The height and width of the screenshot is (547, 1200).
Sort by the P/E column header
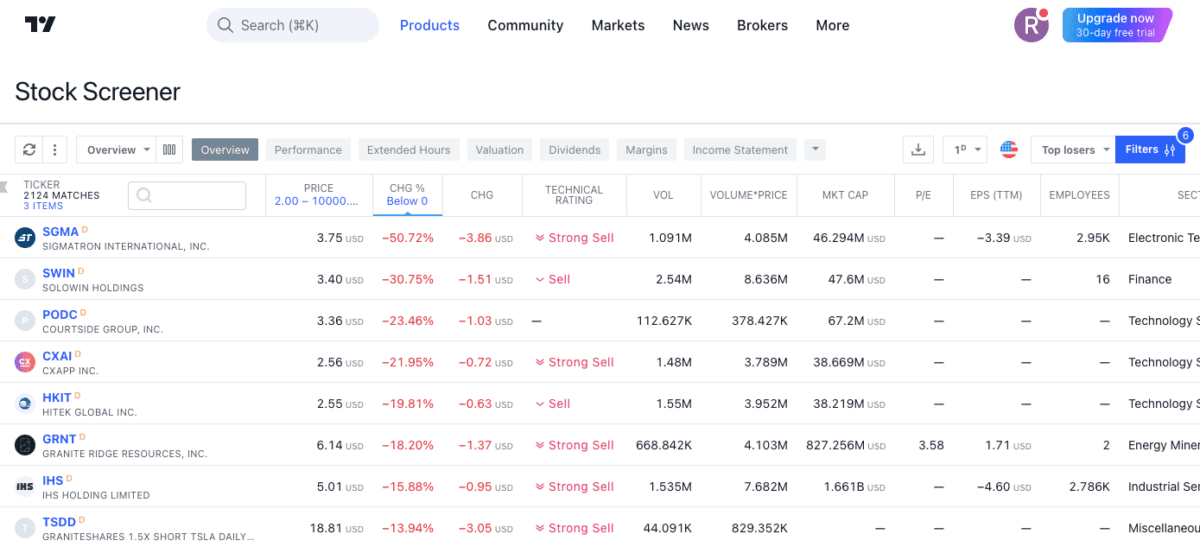point(922,195)
